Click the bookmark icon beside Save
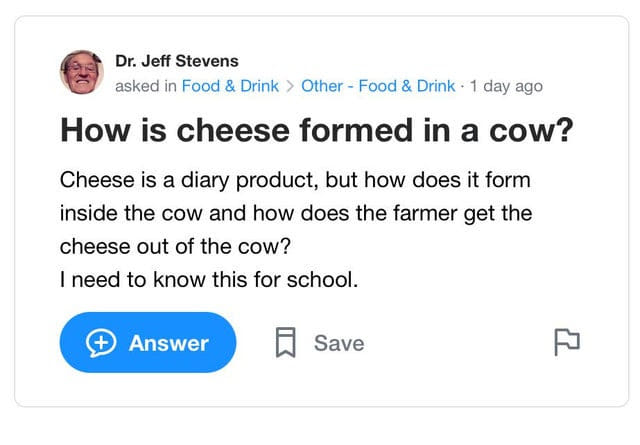The width and height of the screenshot is (640, 445). coord(286,343)
